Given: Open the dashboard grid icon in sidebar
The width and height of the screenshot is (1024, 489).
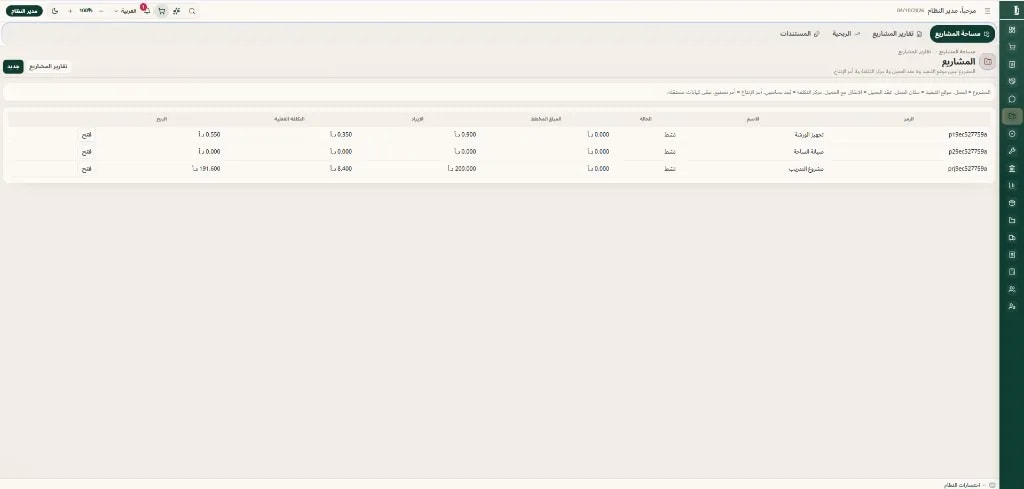Looking at the screenshot, I should (x=1012, y=30).
